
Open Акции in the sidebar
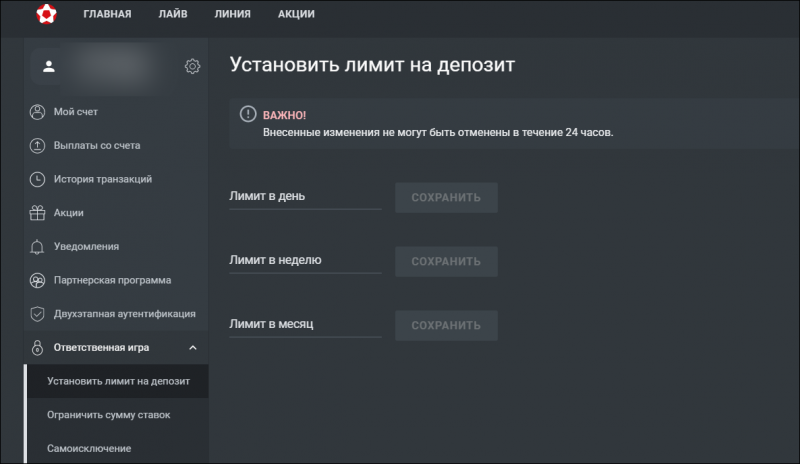tap(68, 213)
